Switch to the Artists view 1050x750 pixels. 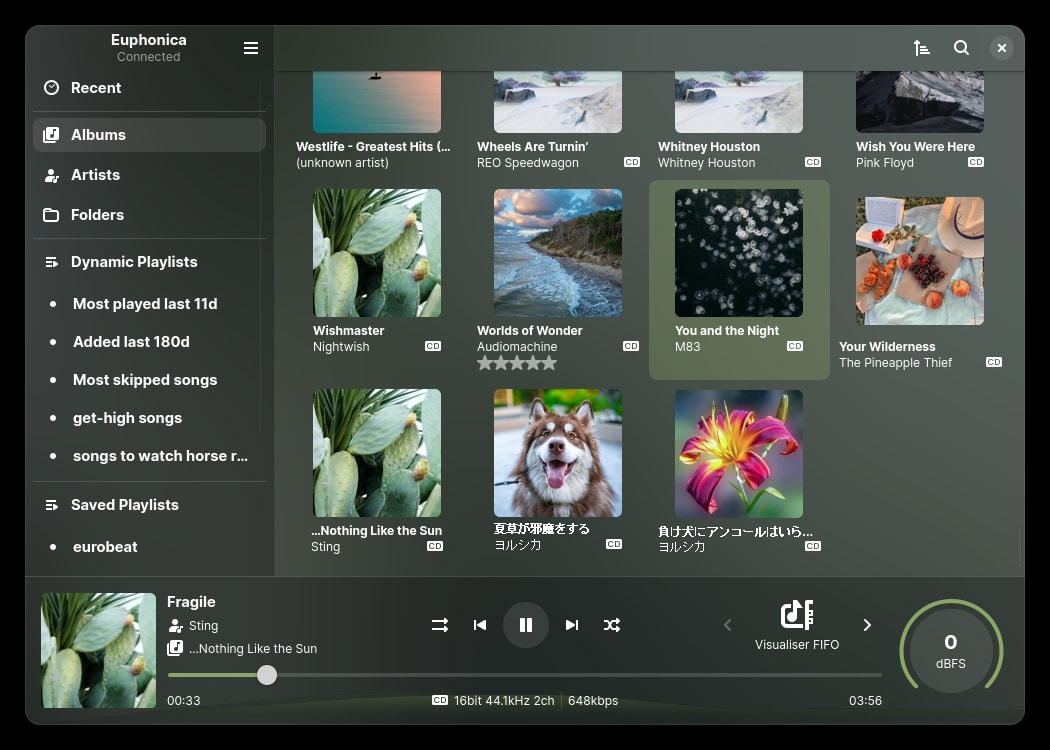tap(95, 175)
